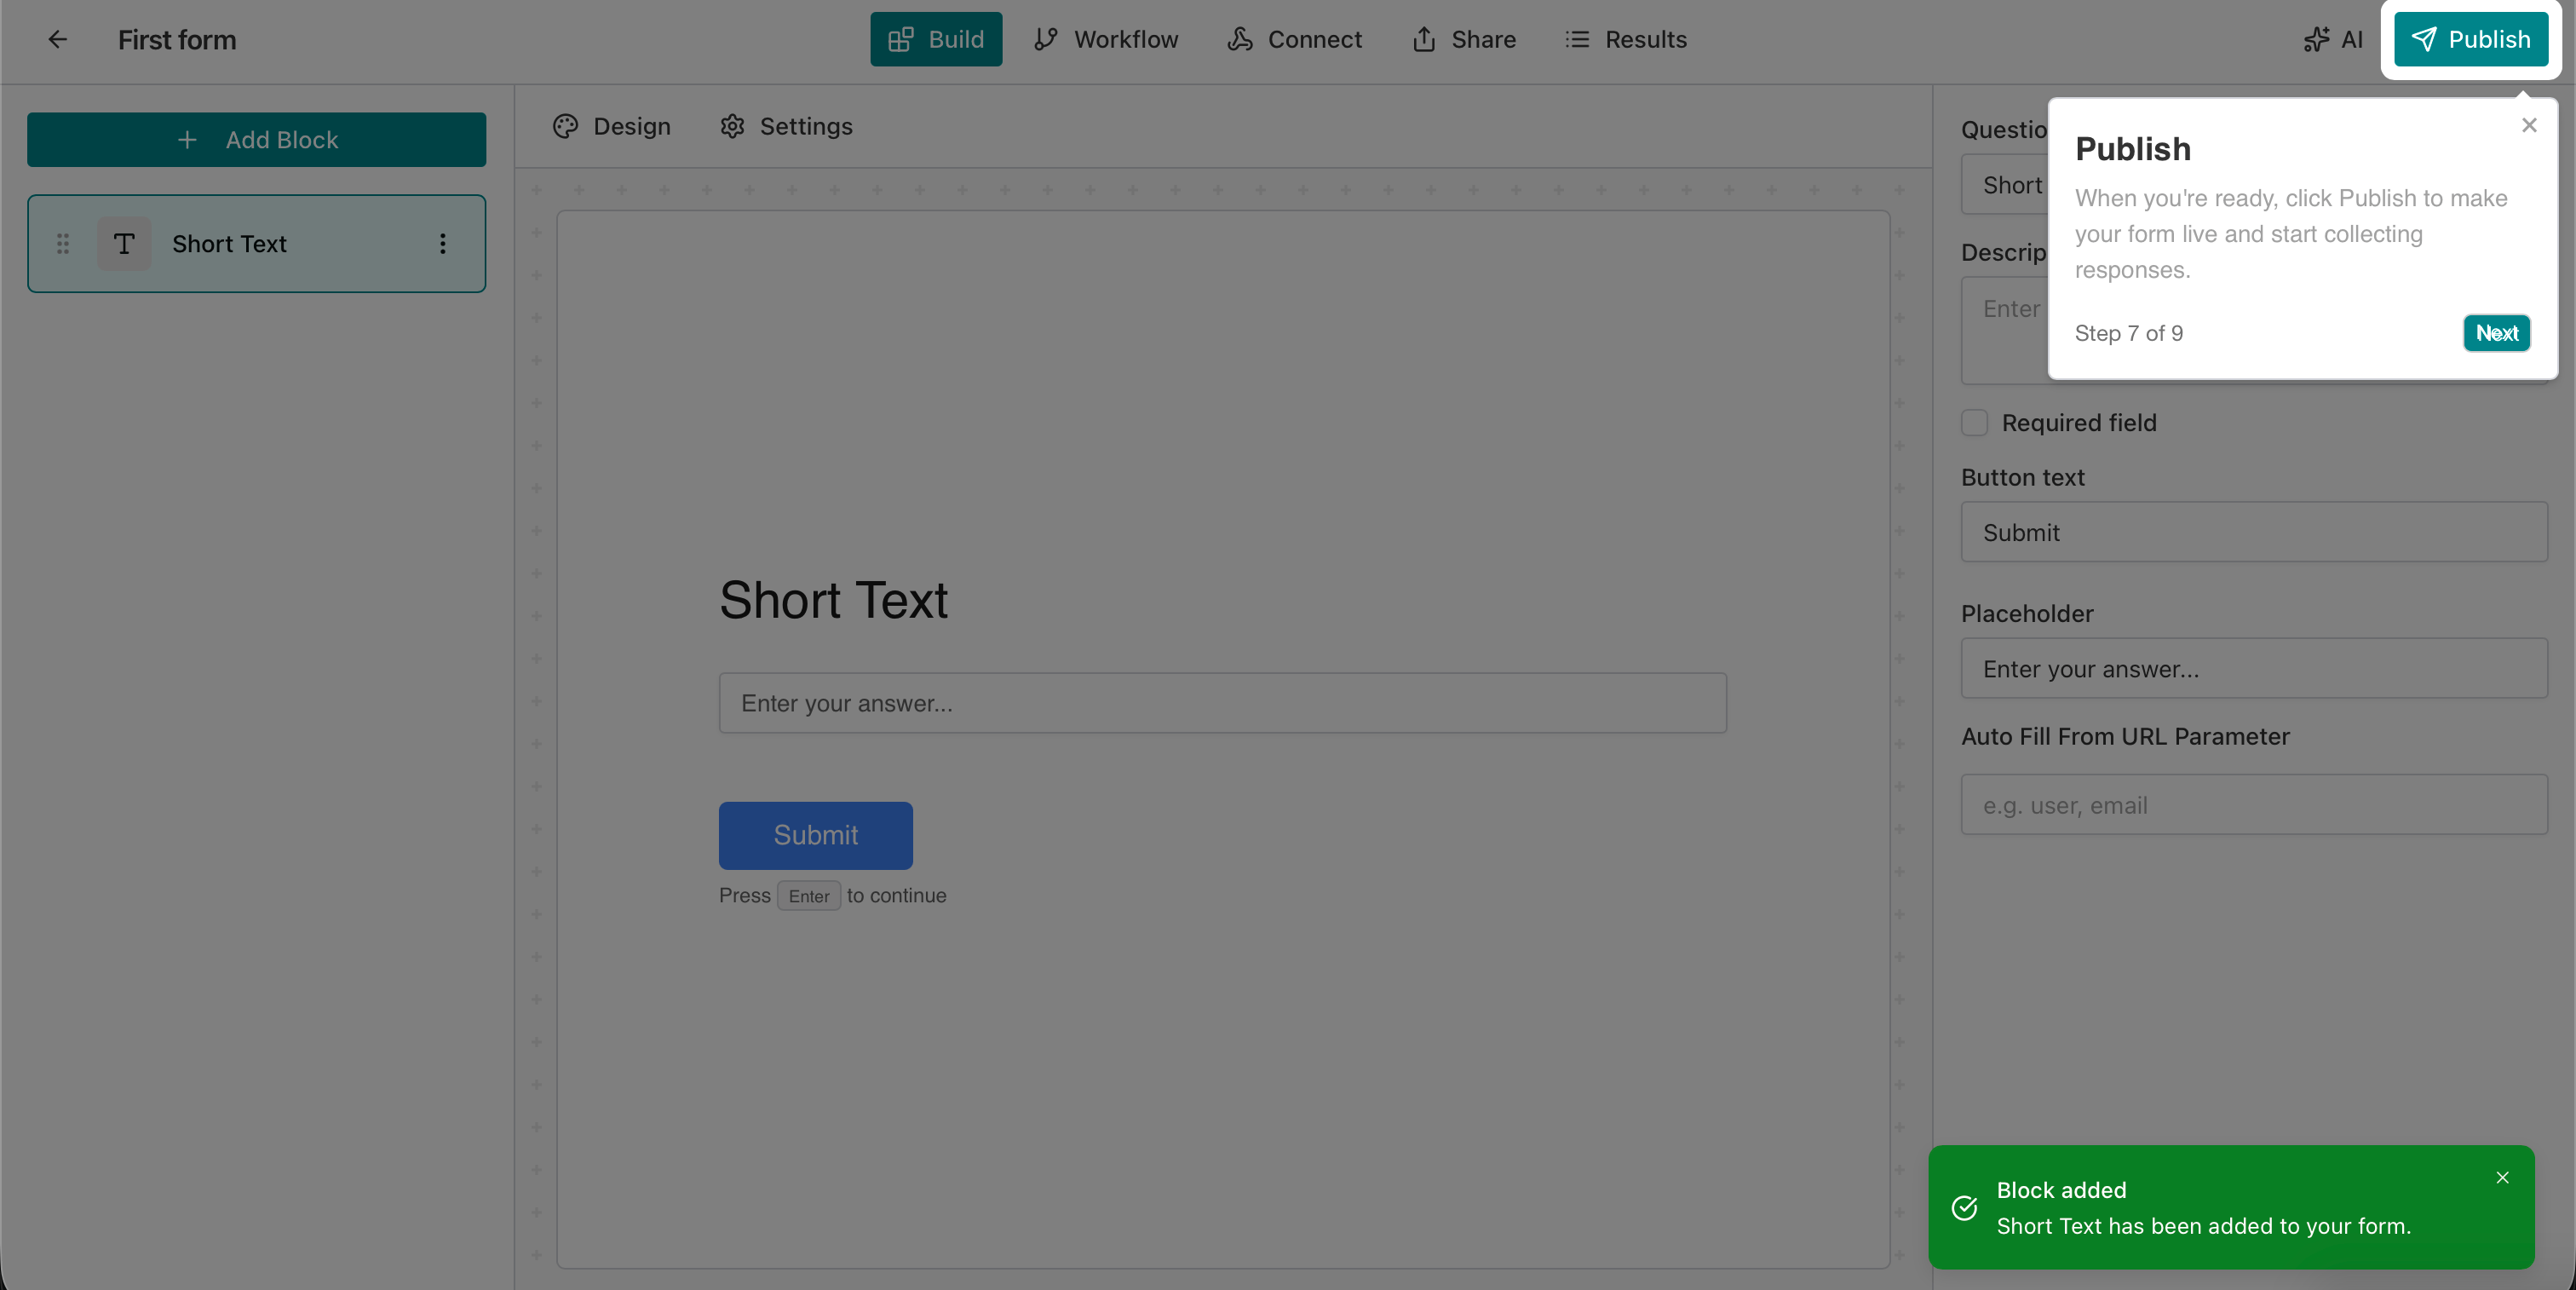Screen dimensions: 2576x1290
Task: Enable the Required field checkbox
Action: (x=1974, y=423)
